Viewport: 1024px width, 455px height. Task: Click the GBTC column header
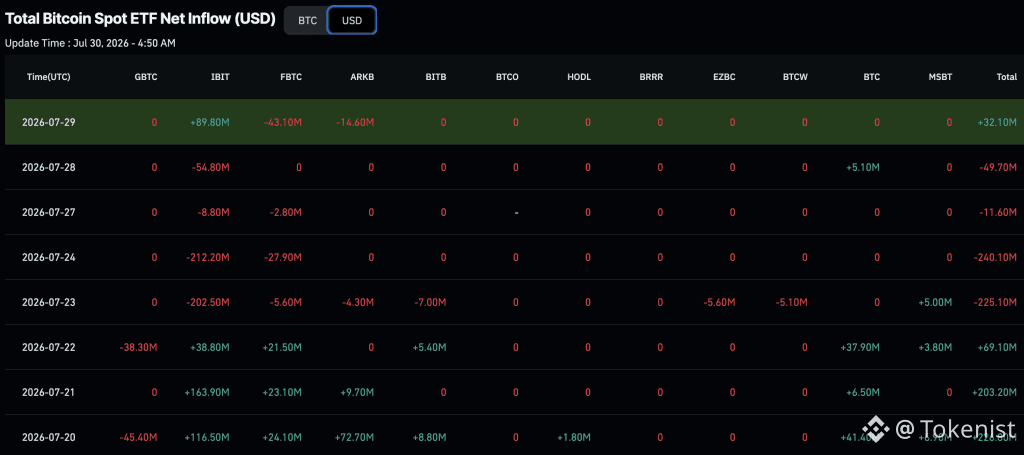(x=145, y=77)
